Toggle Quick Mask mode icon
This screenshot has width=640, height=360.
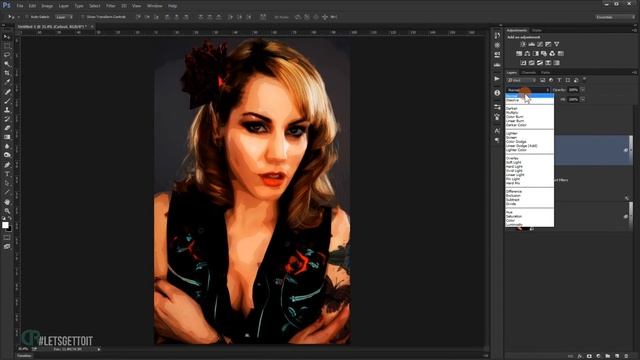tap(7, 238)
